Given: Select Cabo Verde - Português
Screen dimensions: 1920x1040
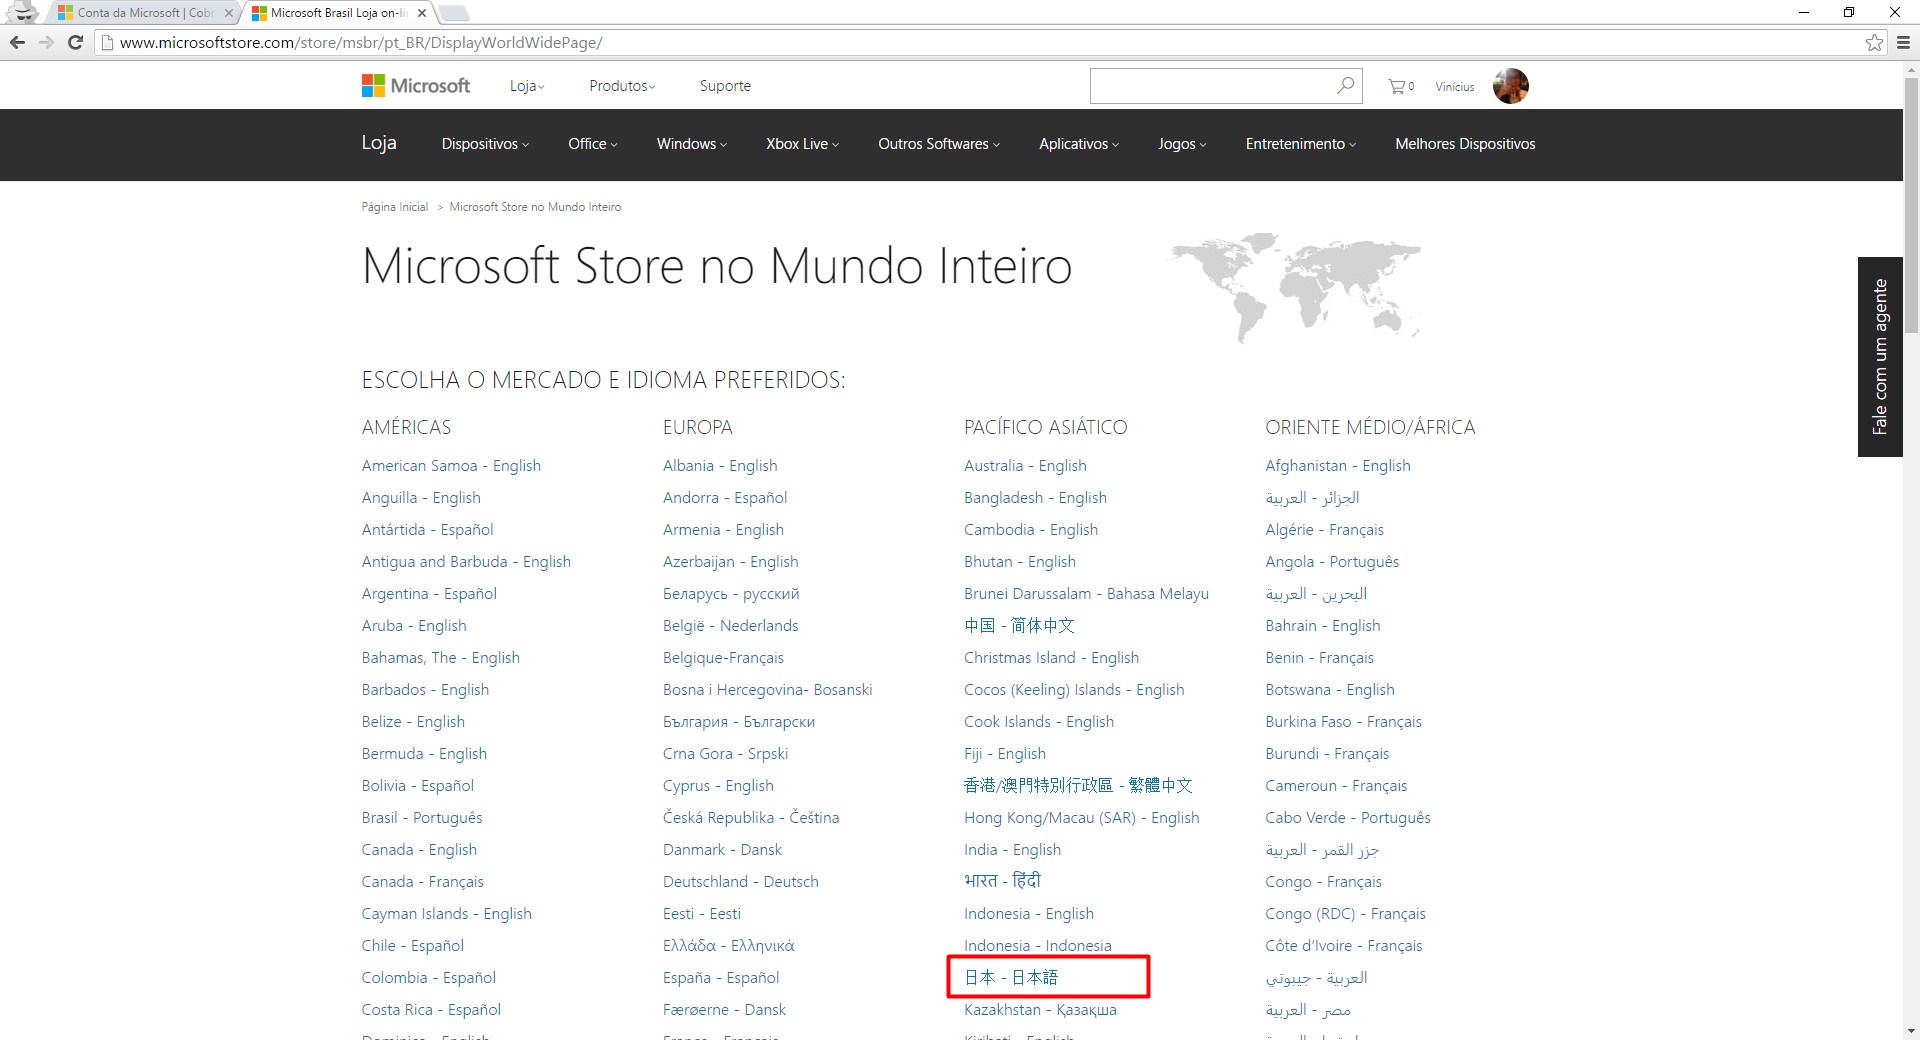Looking at the screenshot, I should point(1347,818).
